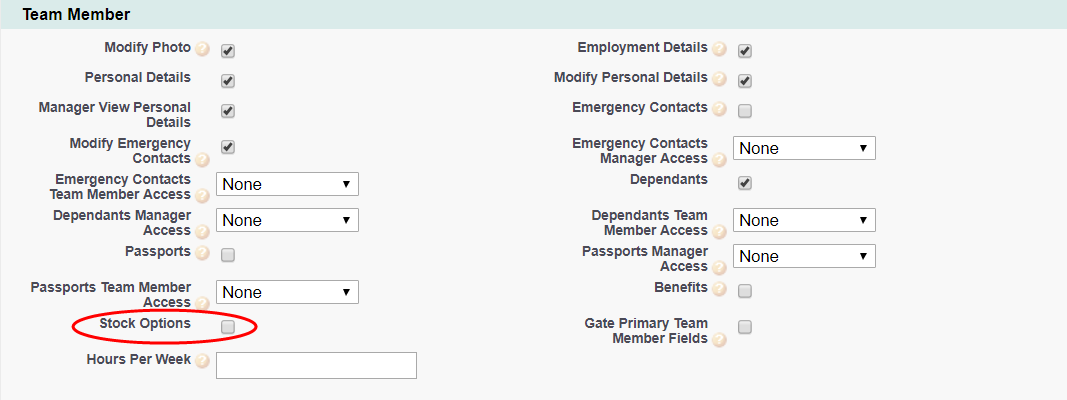Viewport: 1067px width, 400px height.
Task: Click help icon next to Hours Per Week
Action: pos(202,362)
